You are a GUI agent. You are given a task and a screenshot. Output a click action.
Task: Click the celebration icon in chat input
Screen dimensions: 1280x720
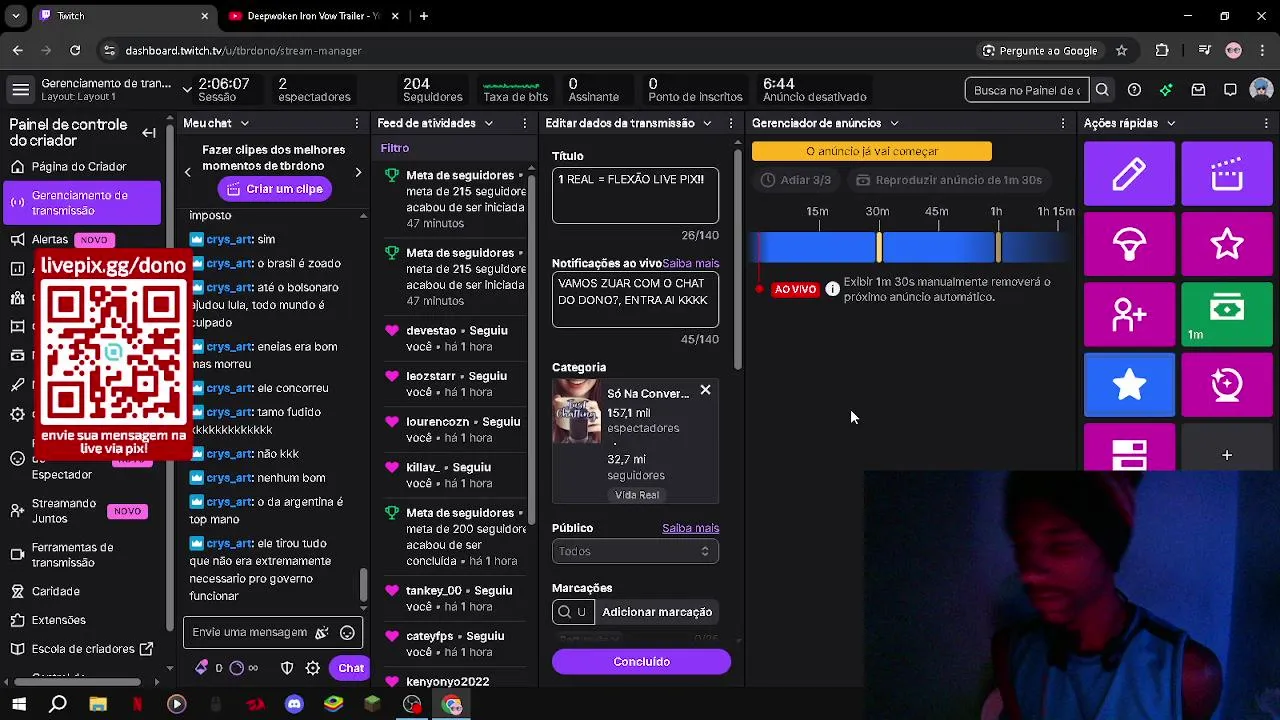[x=321, y=632]
